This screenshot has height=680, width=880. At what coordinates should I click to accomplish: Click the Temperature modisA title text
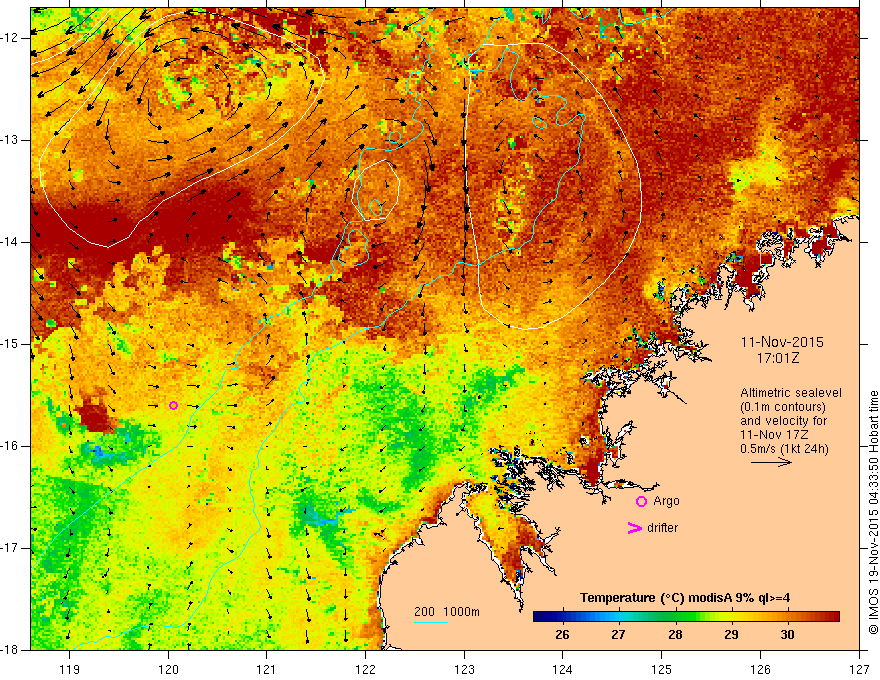click(x=685, y=598)
